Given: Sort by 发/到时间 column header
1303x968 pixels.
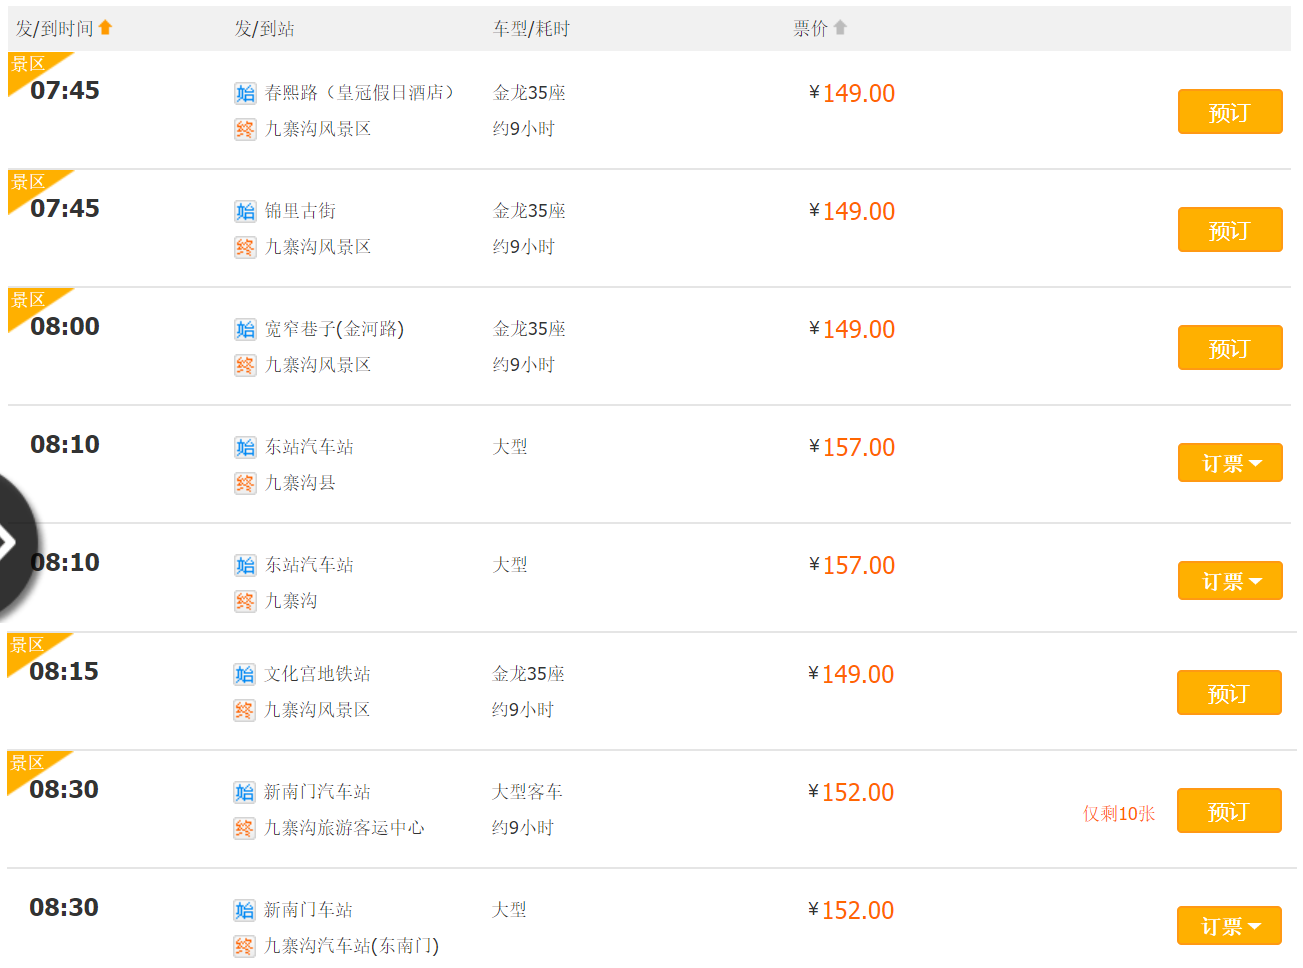Looking at the screenshot, I should click(x=54, y=28).
